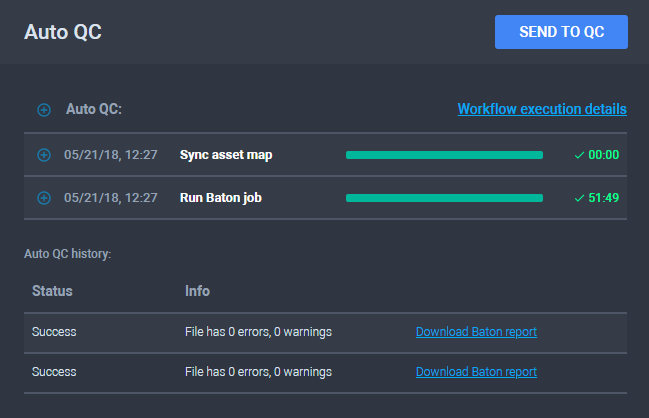This screenshot has width=649, height=418.
Task: Click the error summary text in second history row
Action: point(258,372)
